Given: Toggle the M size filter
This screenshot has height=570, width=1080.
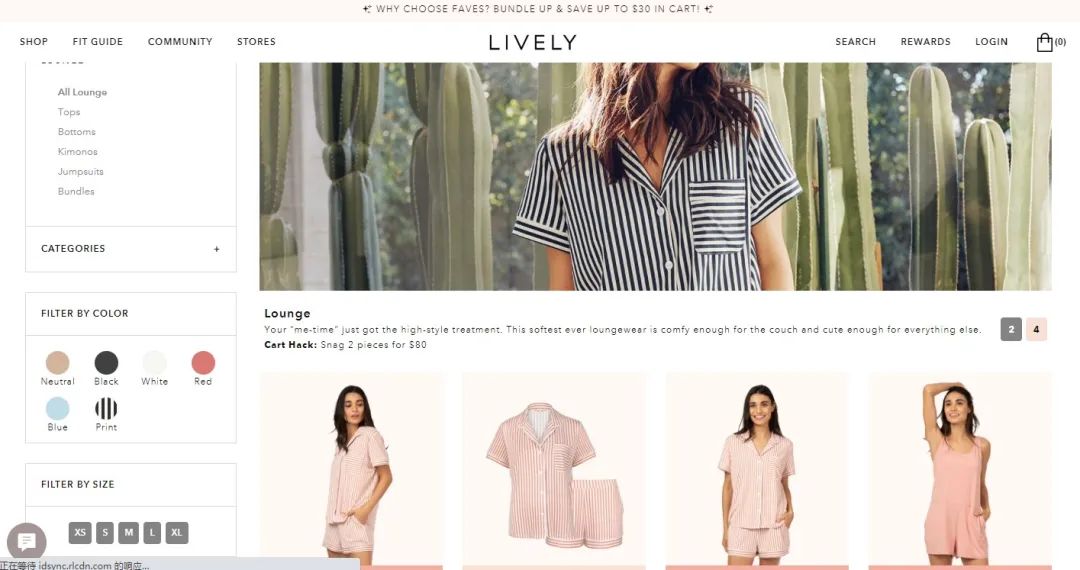Looking at the screenshot, I should 129,532.
